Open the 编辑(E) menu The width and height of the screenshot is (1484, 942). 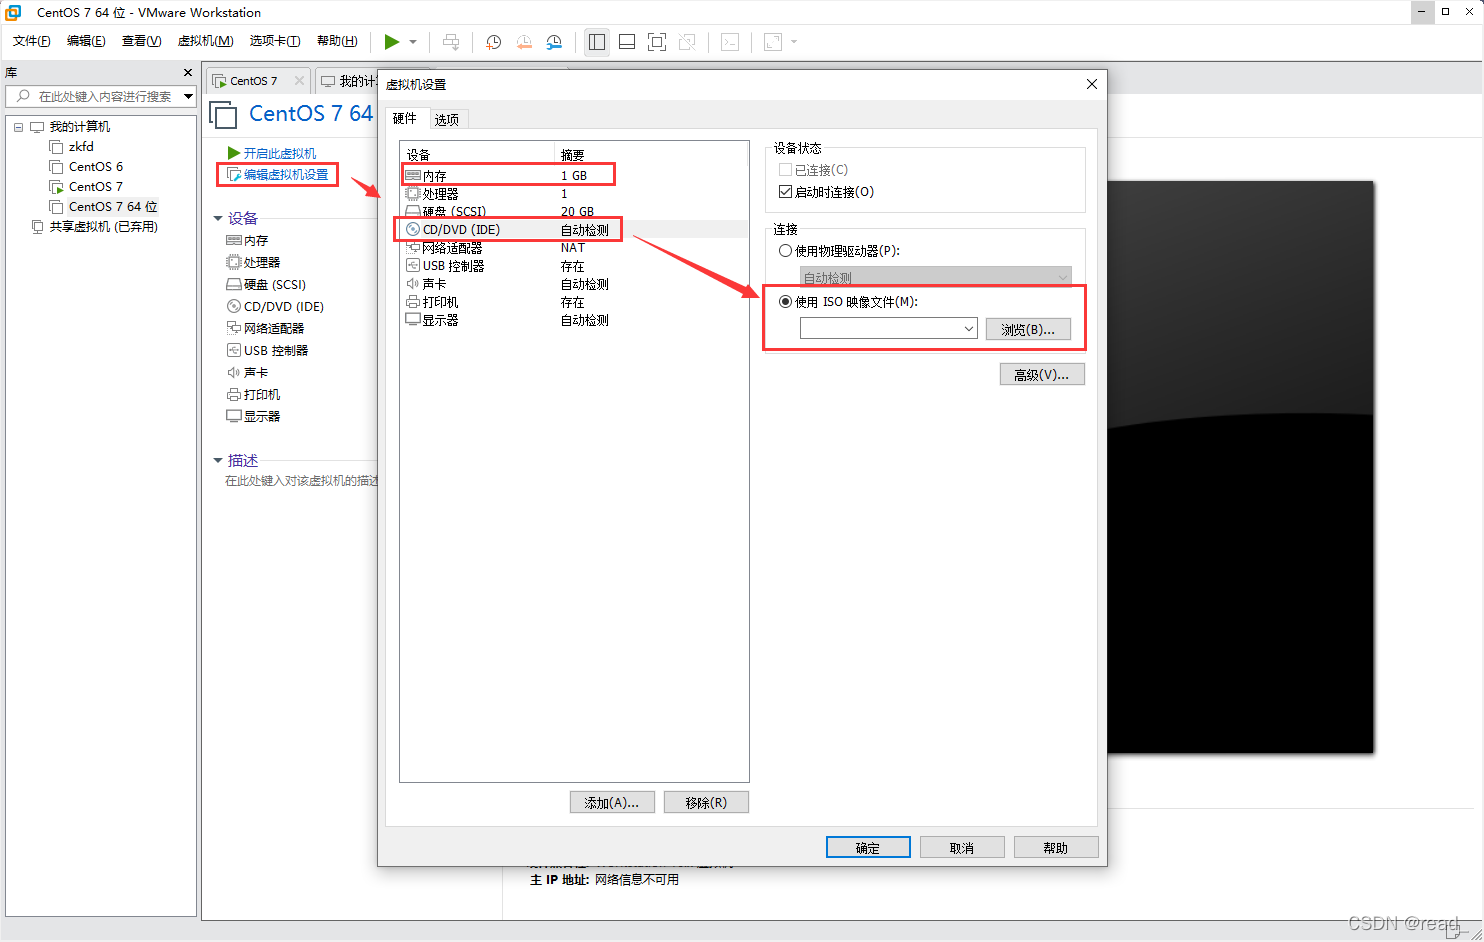(x=86, y=41)
